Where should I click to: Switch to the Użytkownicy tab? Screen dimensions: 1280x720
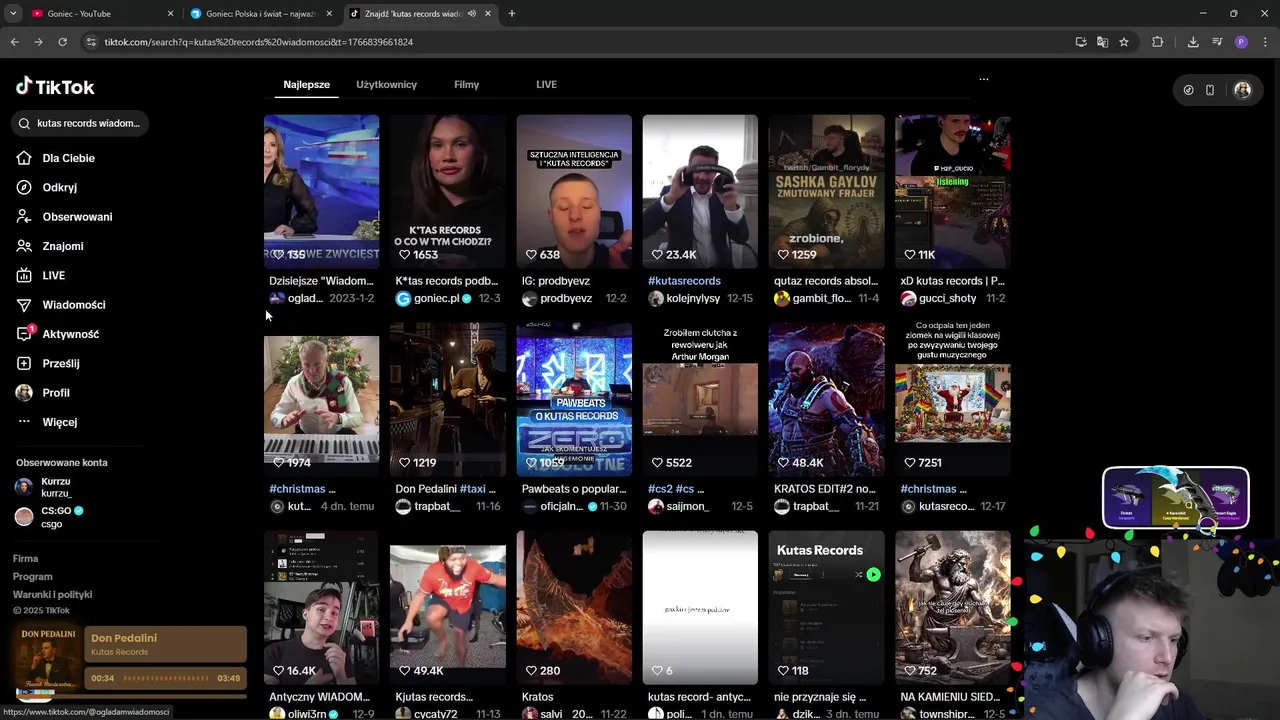coord(386,85)
